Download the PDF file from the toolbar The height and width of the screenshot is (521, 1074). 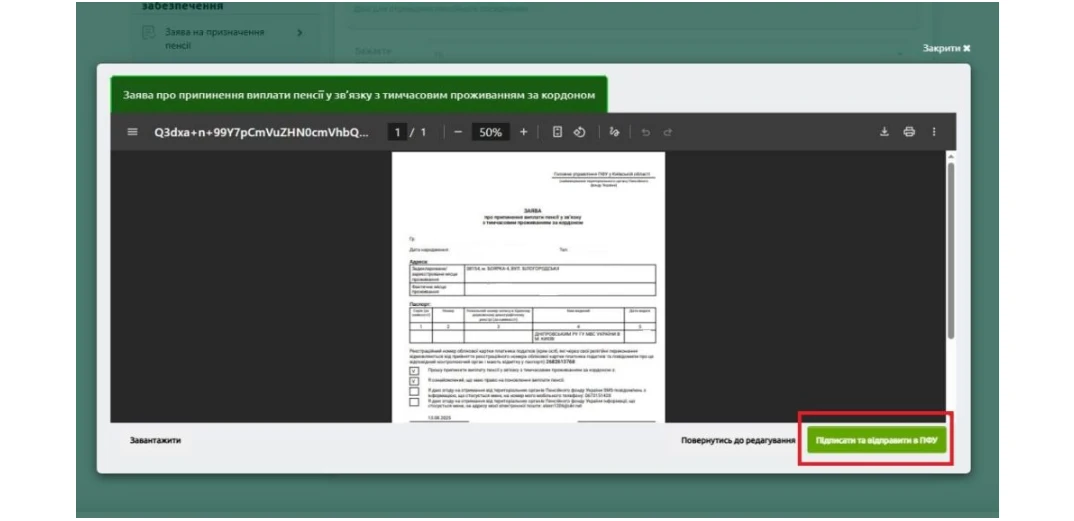(884, 132)
